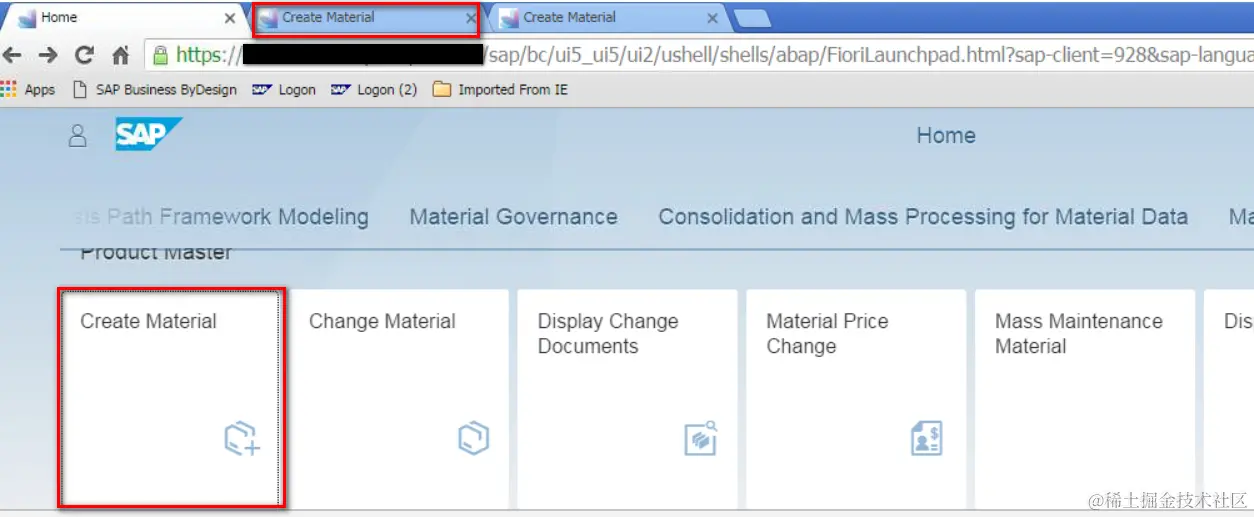Switch to the highlighted Create Material tab
Screen dimensions: 1254x517
pyautogui.click(x=366, y=18)
